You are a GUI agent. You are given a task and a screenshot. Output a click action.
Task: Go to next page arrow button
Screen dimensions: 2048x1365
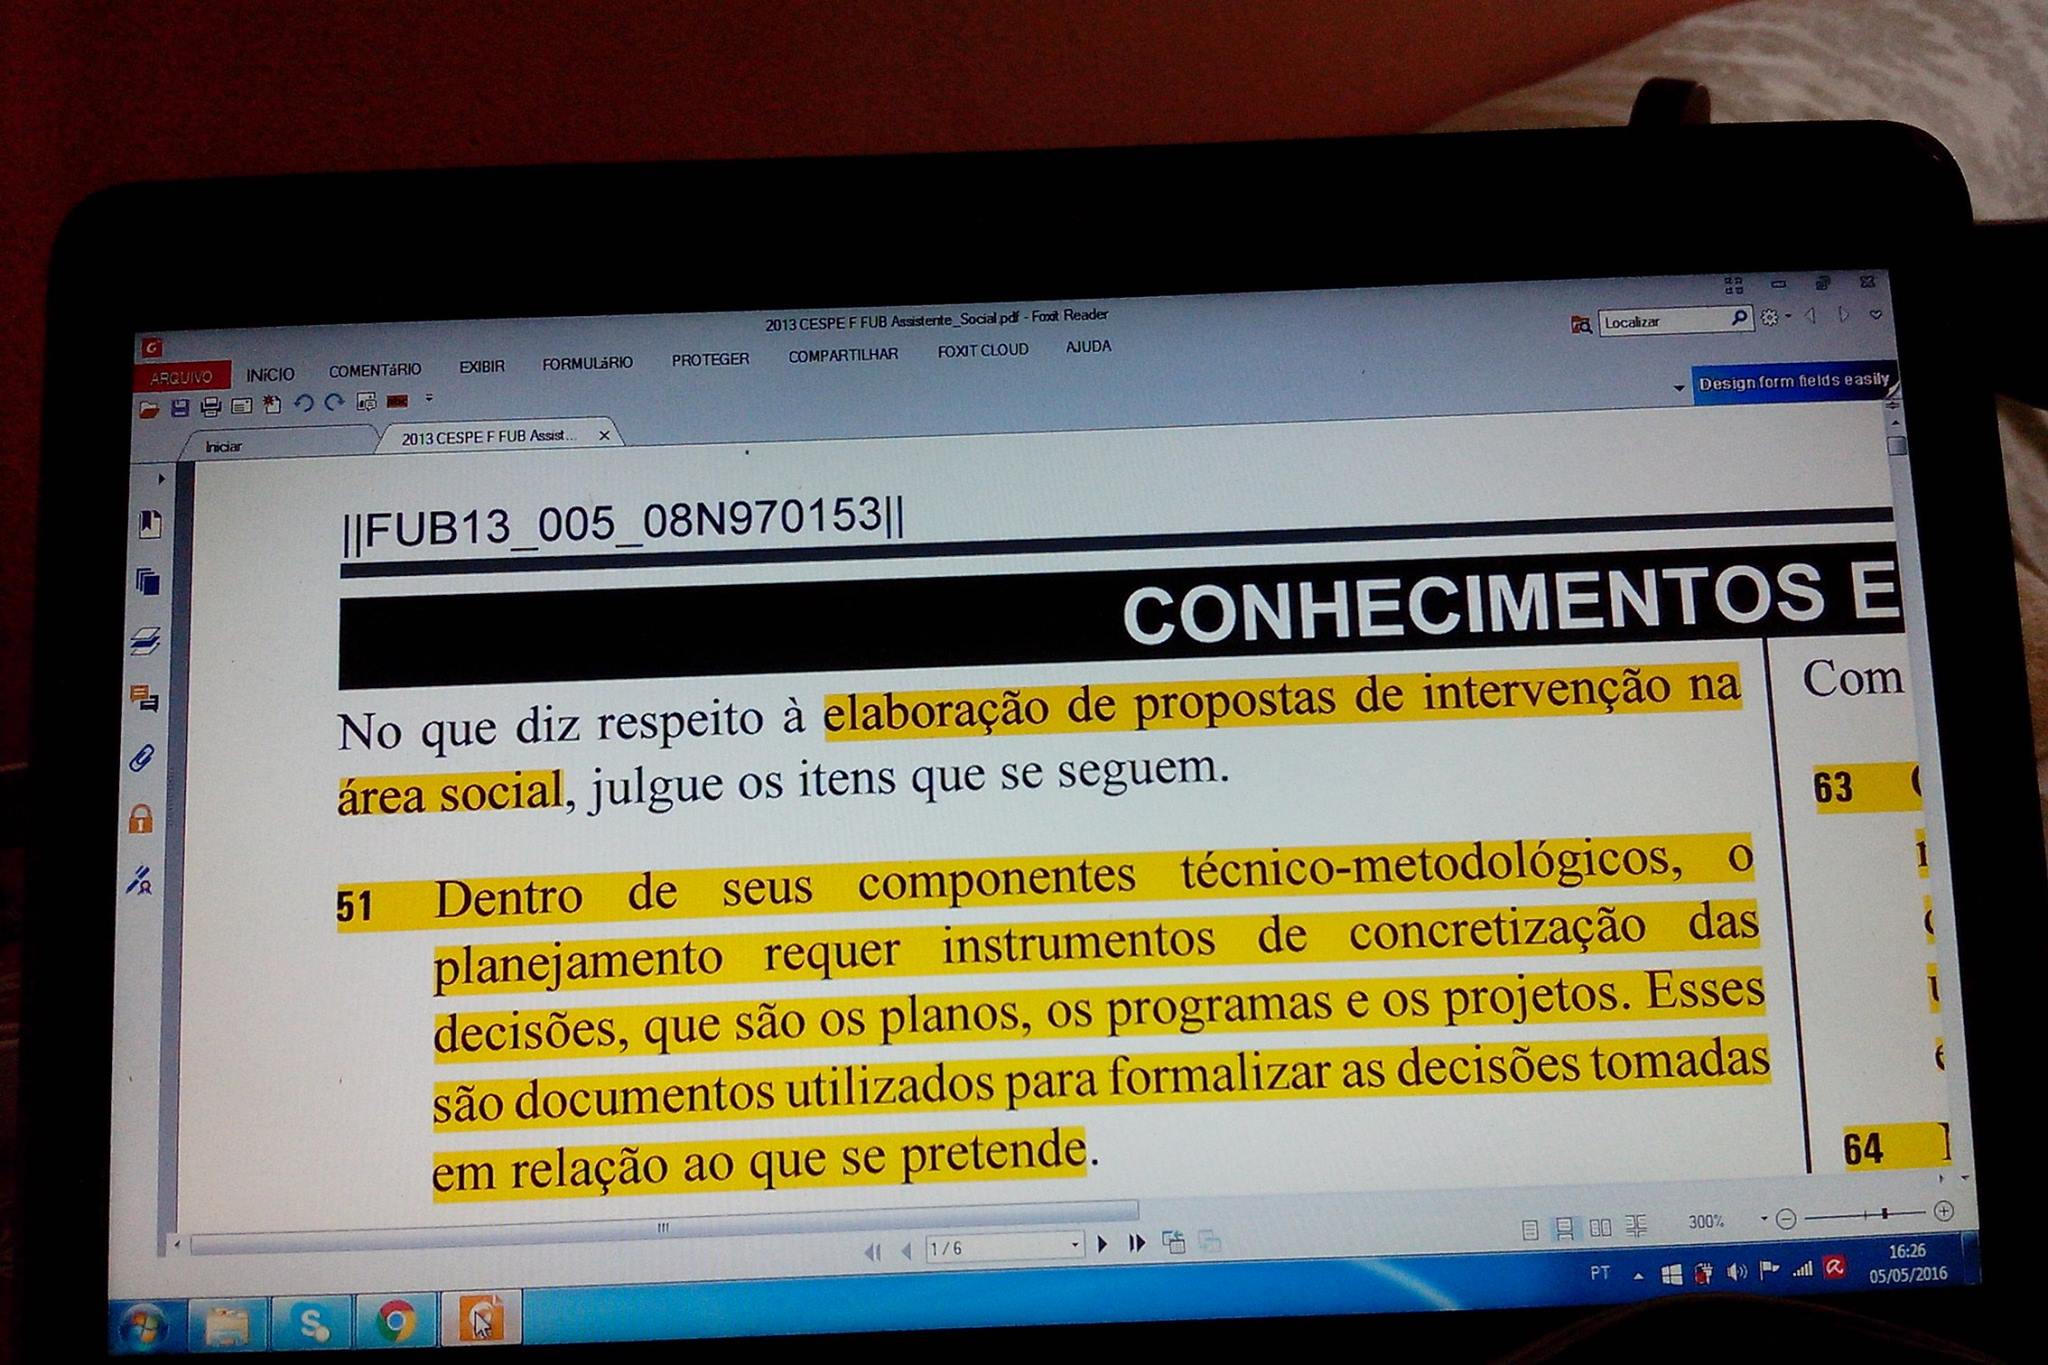tap(1102, 1244)
